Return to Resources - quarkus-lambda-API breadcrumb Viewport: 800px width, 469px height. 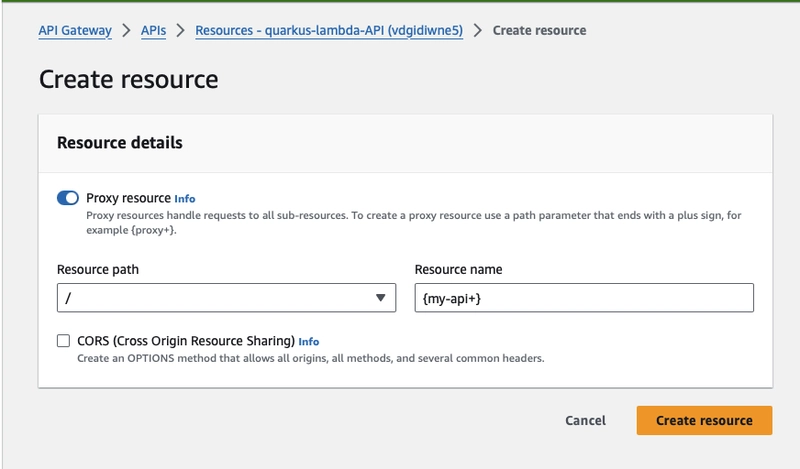pyautogui.click(x=329, y=31)
